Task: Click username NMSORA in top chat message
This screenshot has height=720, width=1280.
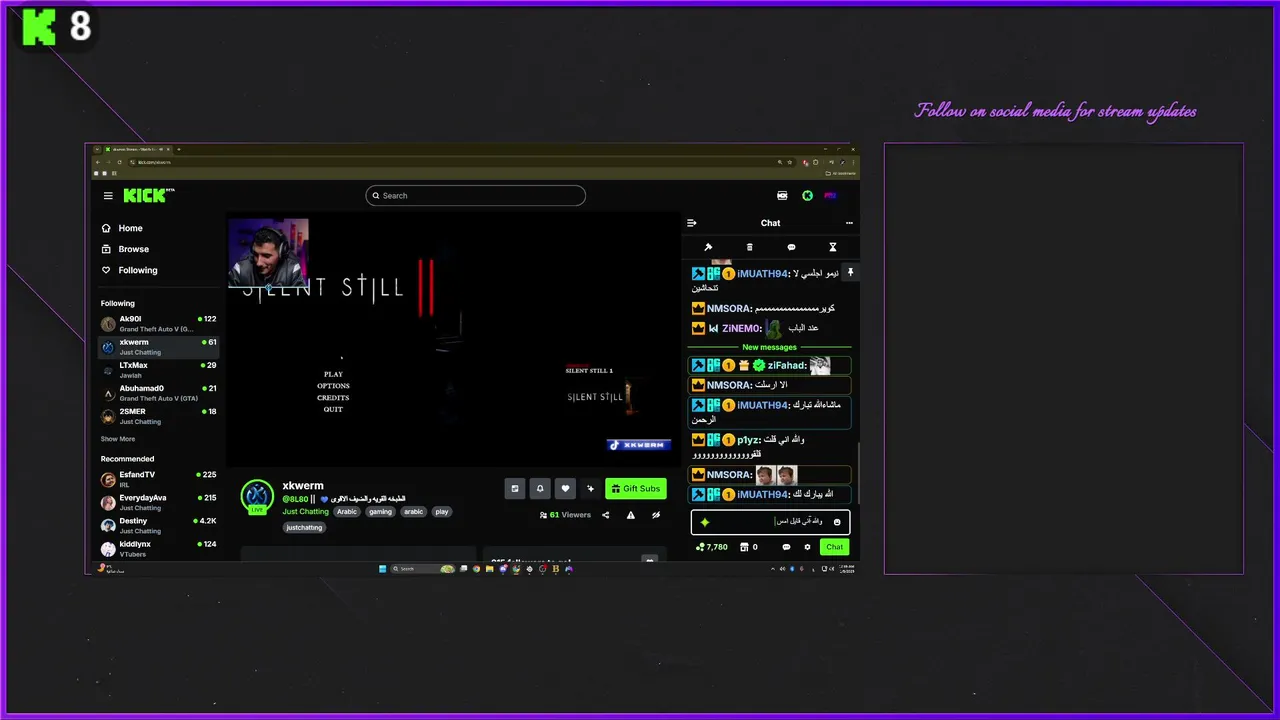Action: click(x=728, y=309)
